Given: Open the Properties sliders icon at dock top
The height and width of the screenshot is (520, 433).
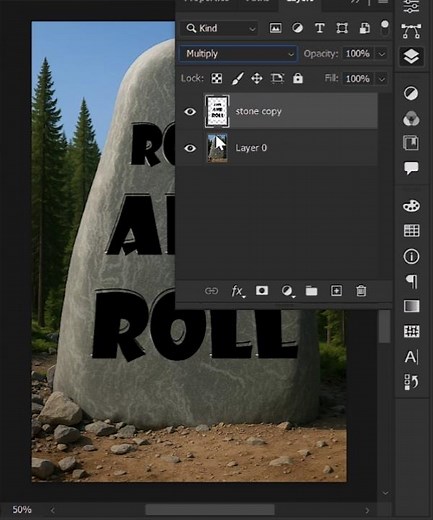Looking at the screenshot, I should (x=411, y=7).
